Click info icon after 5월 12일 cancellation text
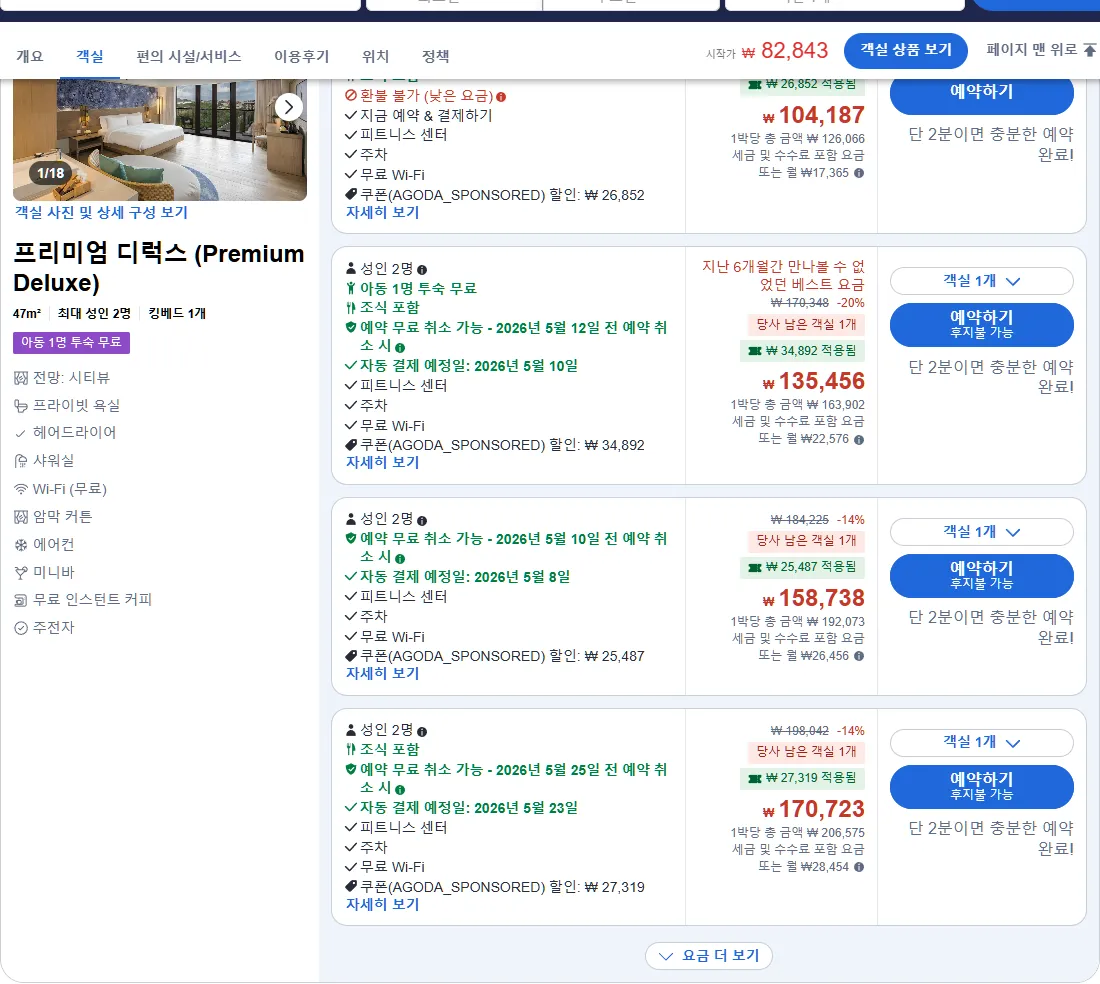Viewport: 1100px width, 984px height. click(400, 348)
